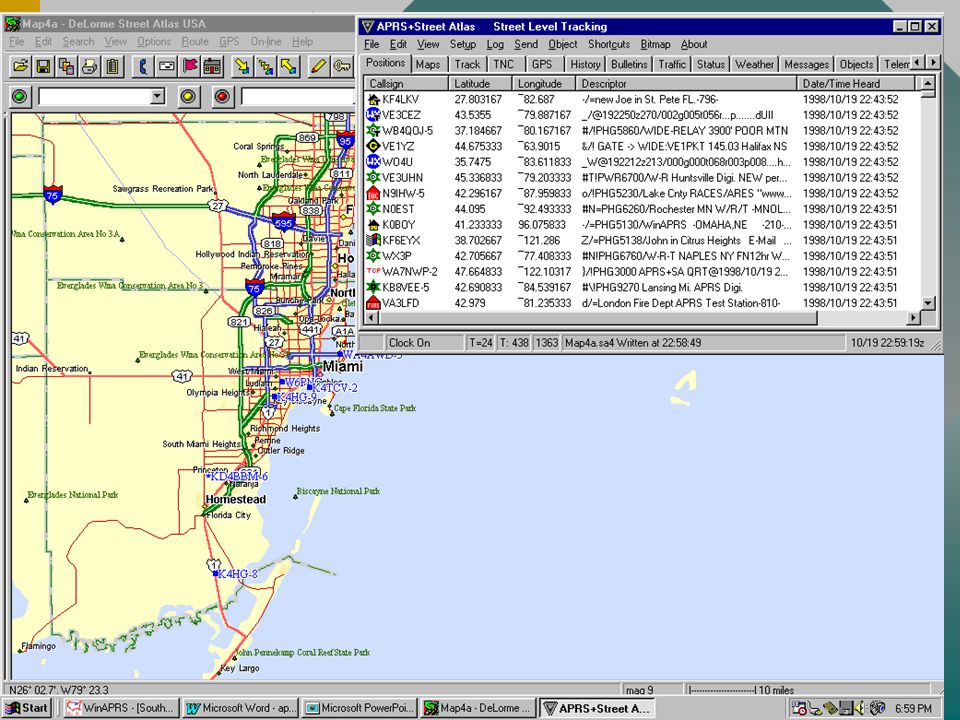Click the envelope address icon
Image resolution: width=960 pixels, height=720 pixels.
167,66
